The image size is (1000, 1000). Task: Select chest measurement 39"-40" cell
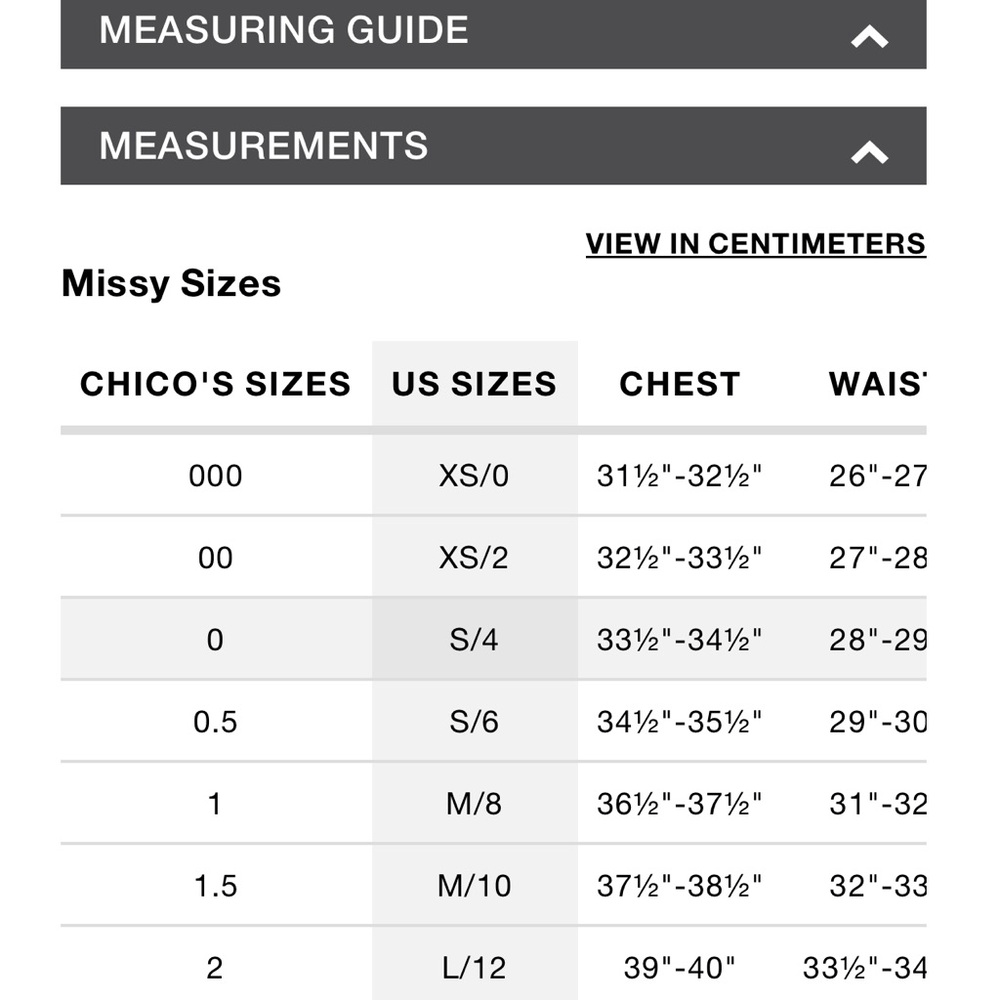tap(679, 968)
